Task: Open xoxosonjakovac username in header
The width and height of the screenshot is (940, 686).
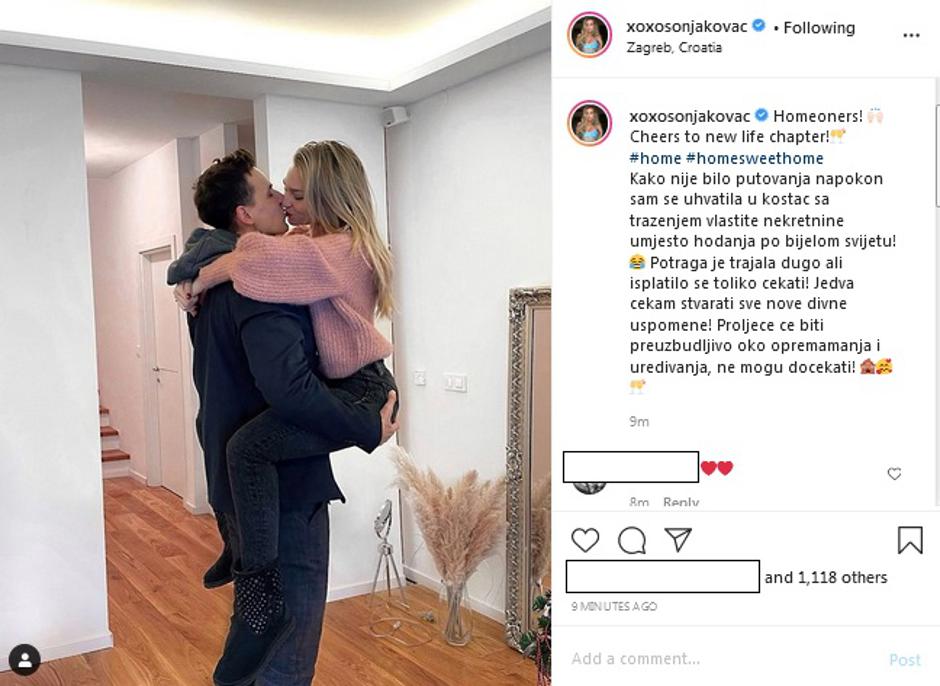Action: click(687, 26)
